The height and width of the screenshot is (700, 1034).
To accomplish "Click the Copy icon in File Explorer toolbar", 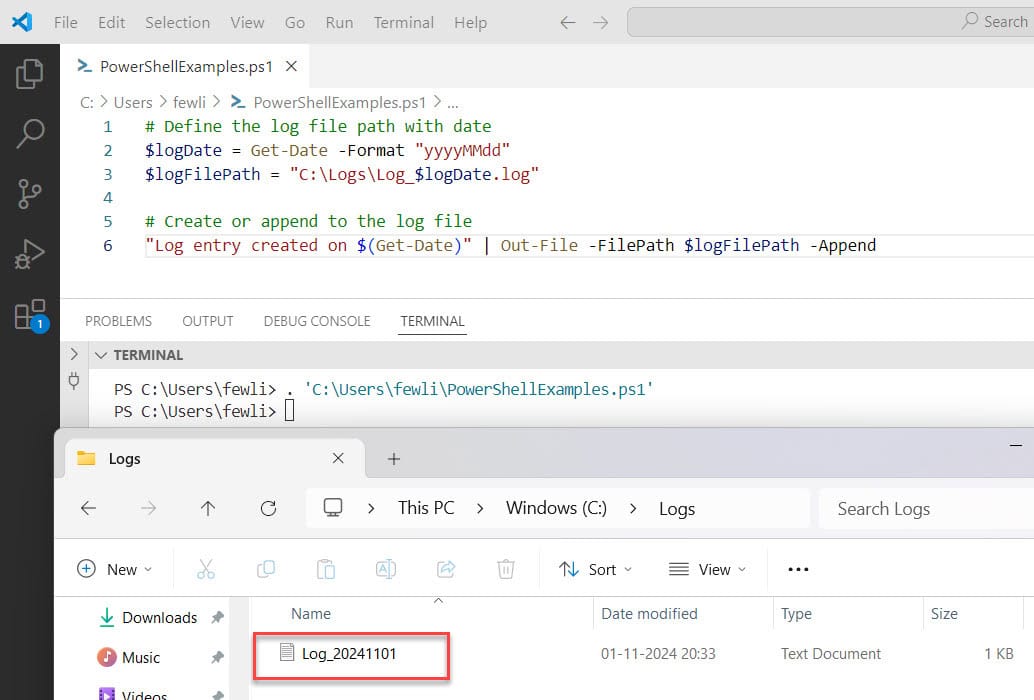I will tap(265, 568).
